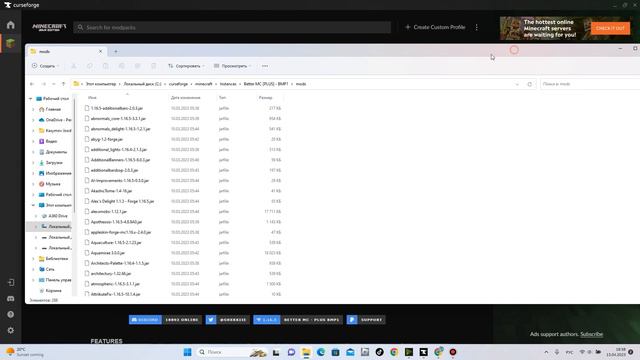Click the Share toolbar icon in Explorer

(x=138, y=66)
